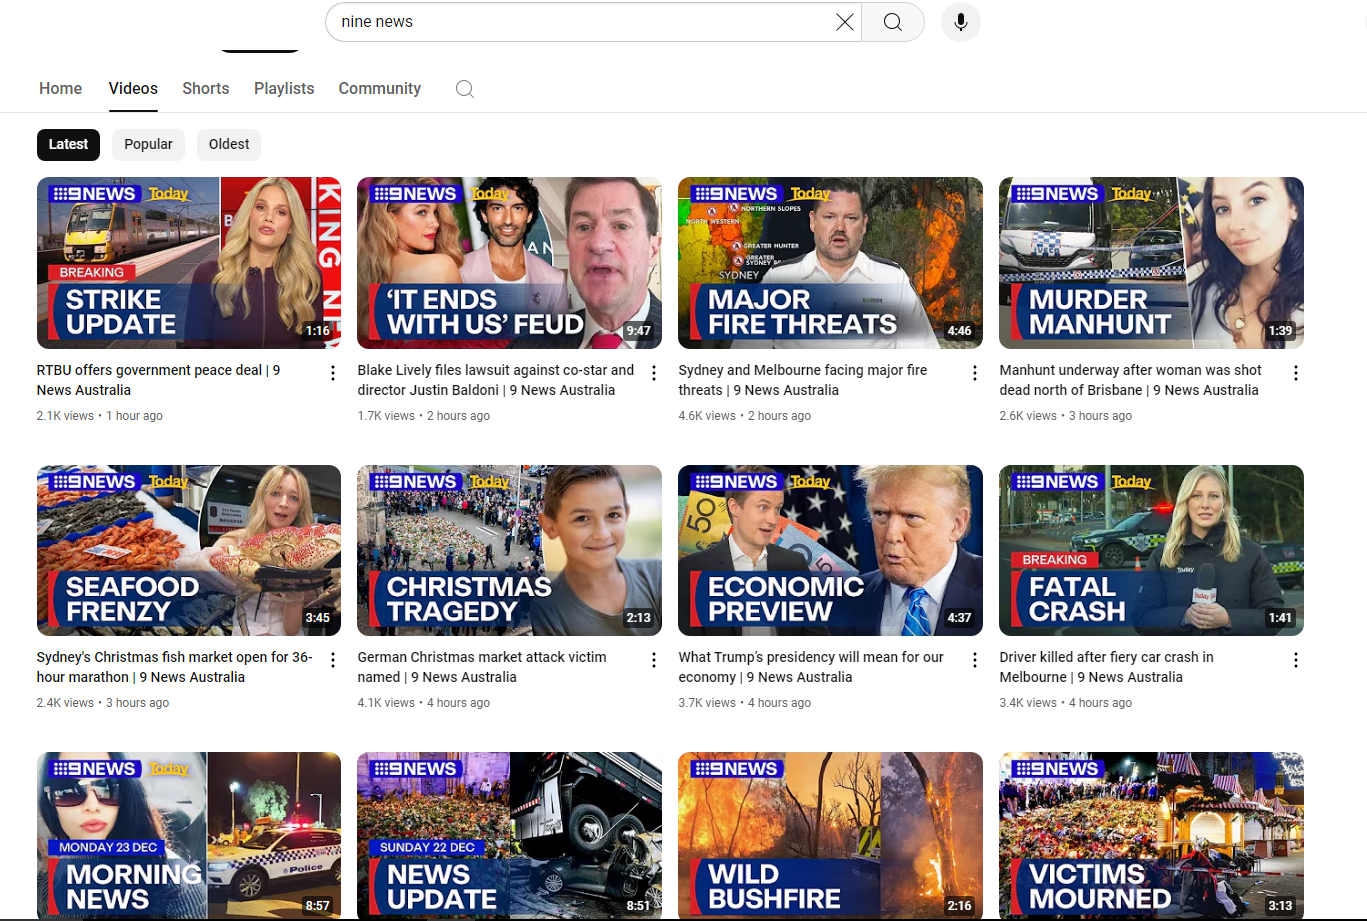
Task: Open the options menu for Blake Lively lawsuit video
Action: click(x=654, y=373)
